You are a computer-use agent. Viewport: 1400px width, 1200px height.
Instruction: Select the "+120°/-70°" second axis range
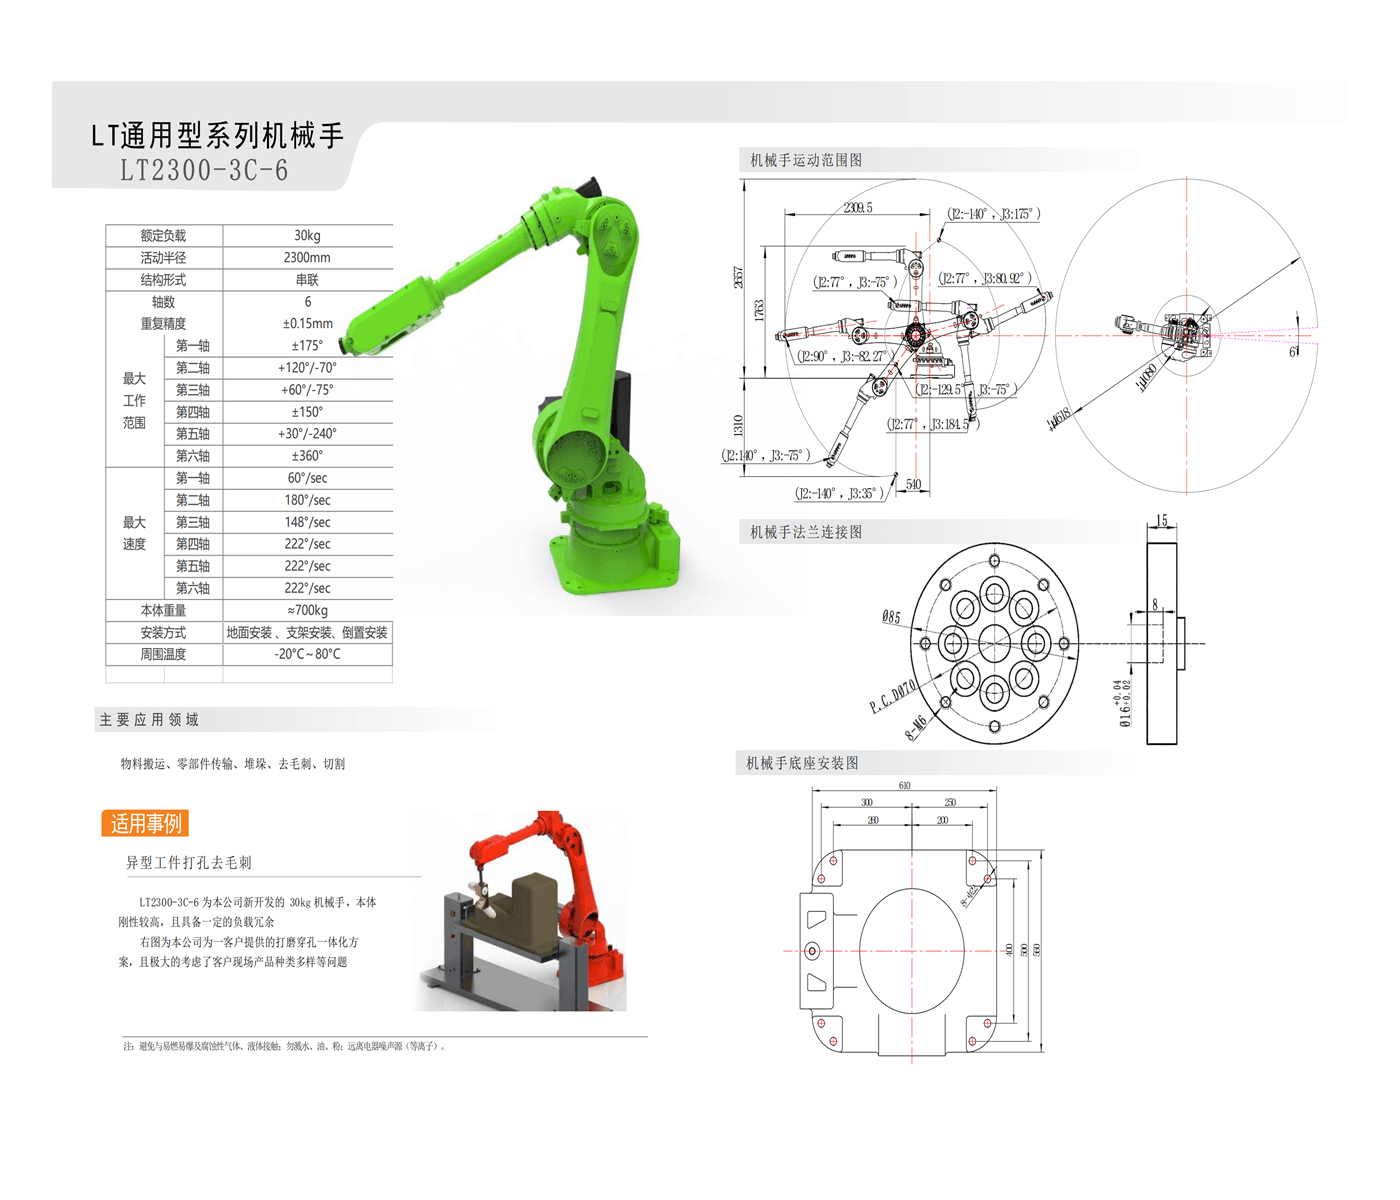click(307, 368)
